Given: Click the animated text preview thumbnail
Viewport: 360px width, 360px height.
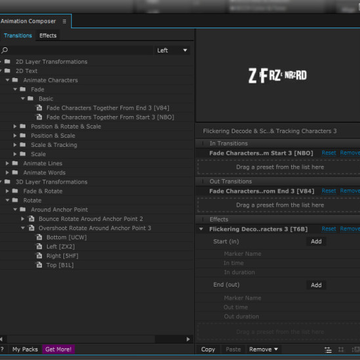Looking at the screenshot, I should [278, 75].
